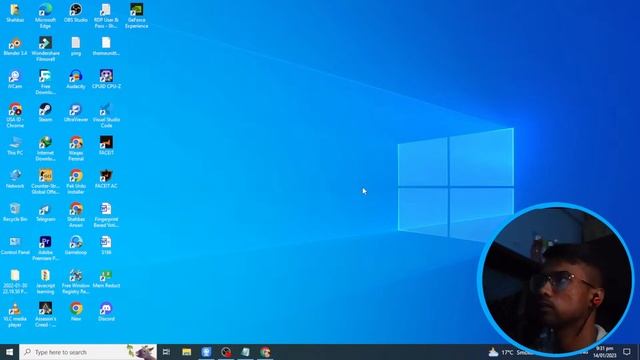Open the Free Download Manager shortcut
Viewport: 640px width, 360px height.
[45, 82]
